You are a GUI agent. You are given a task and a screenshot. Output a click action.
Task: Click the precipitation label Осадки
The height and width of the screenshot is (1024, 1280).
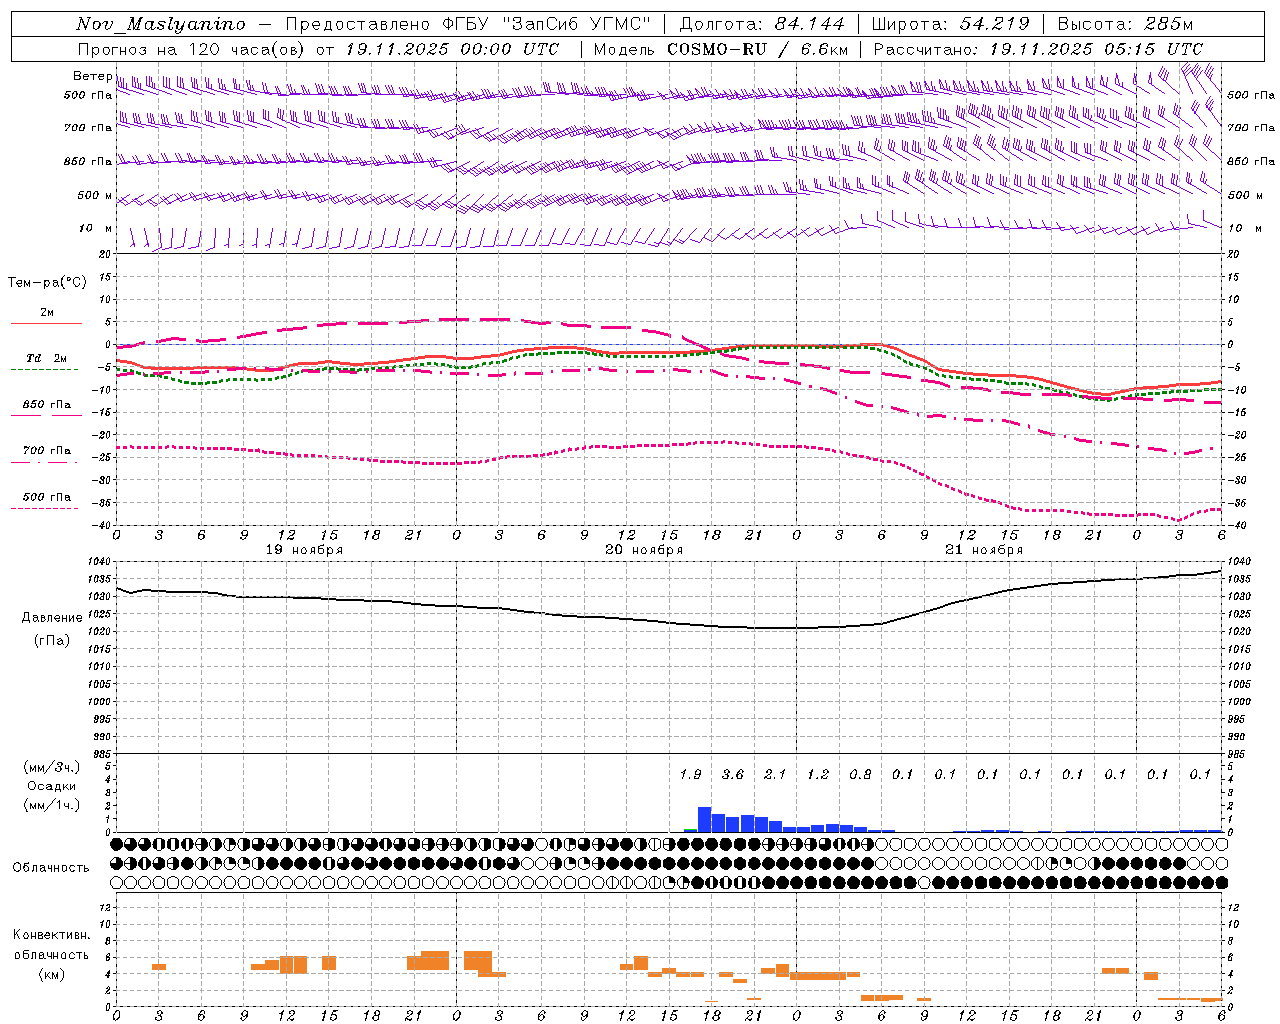click(x=52, y=786)
